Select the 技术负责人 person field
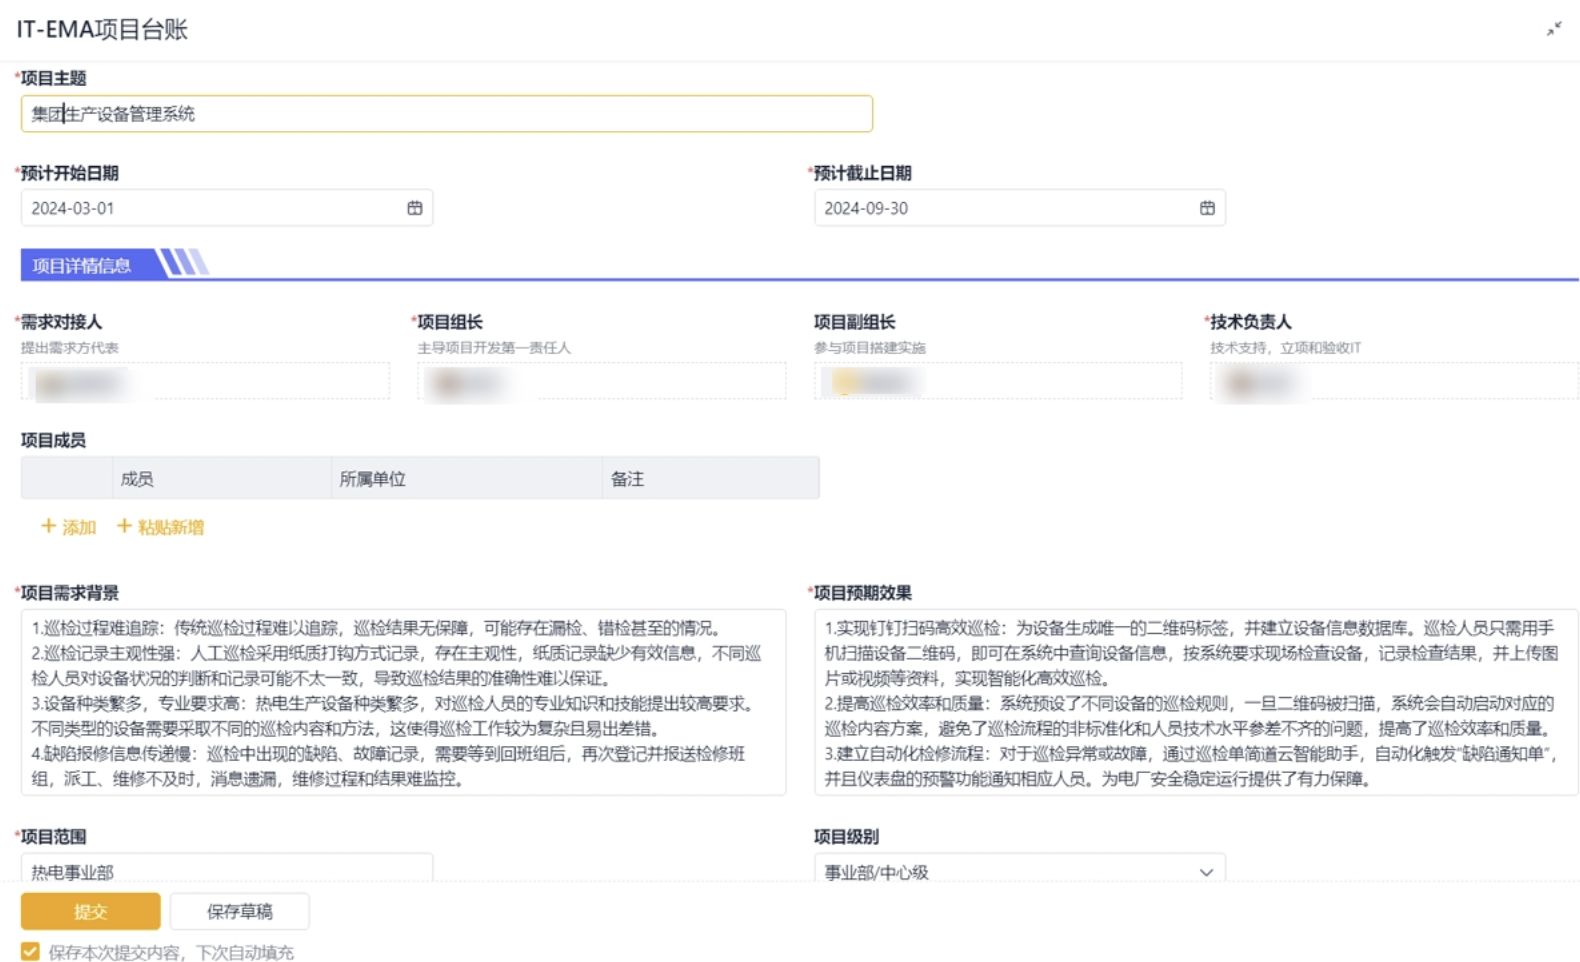This screenshot has width=1580, height=962. click(x=1393, y=382)
